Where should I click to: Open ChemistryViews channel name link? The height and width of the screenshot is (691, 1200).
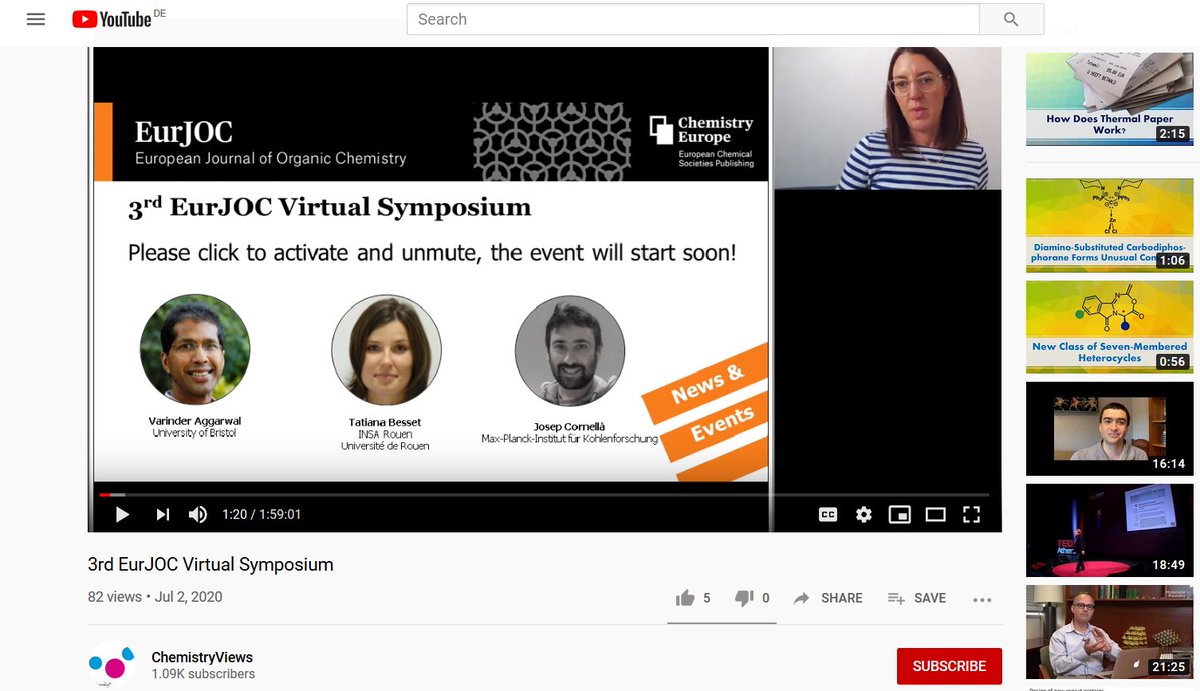point(202,657)
